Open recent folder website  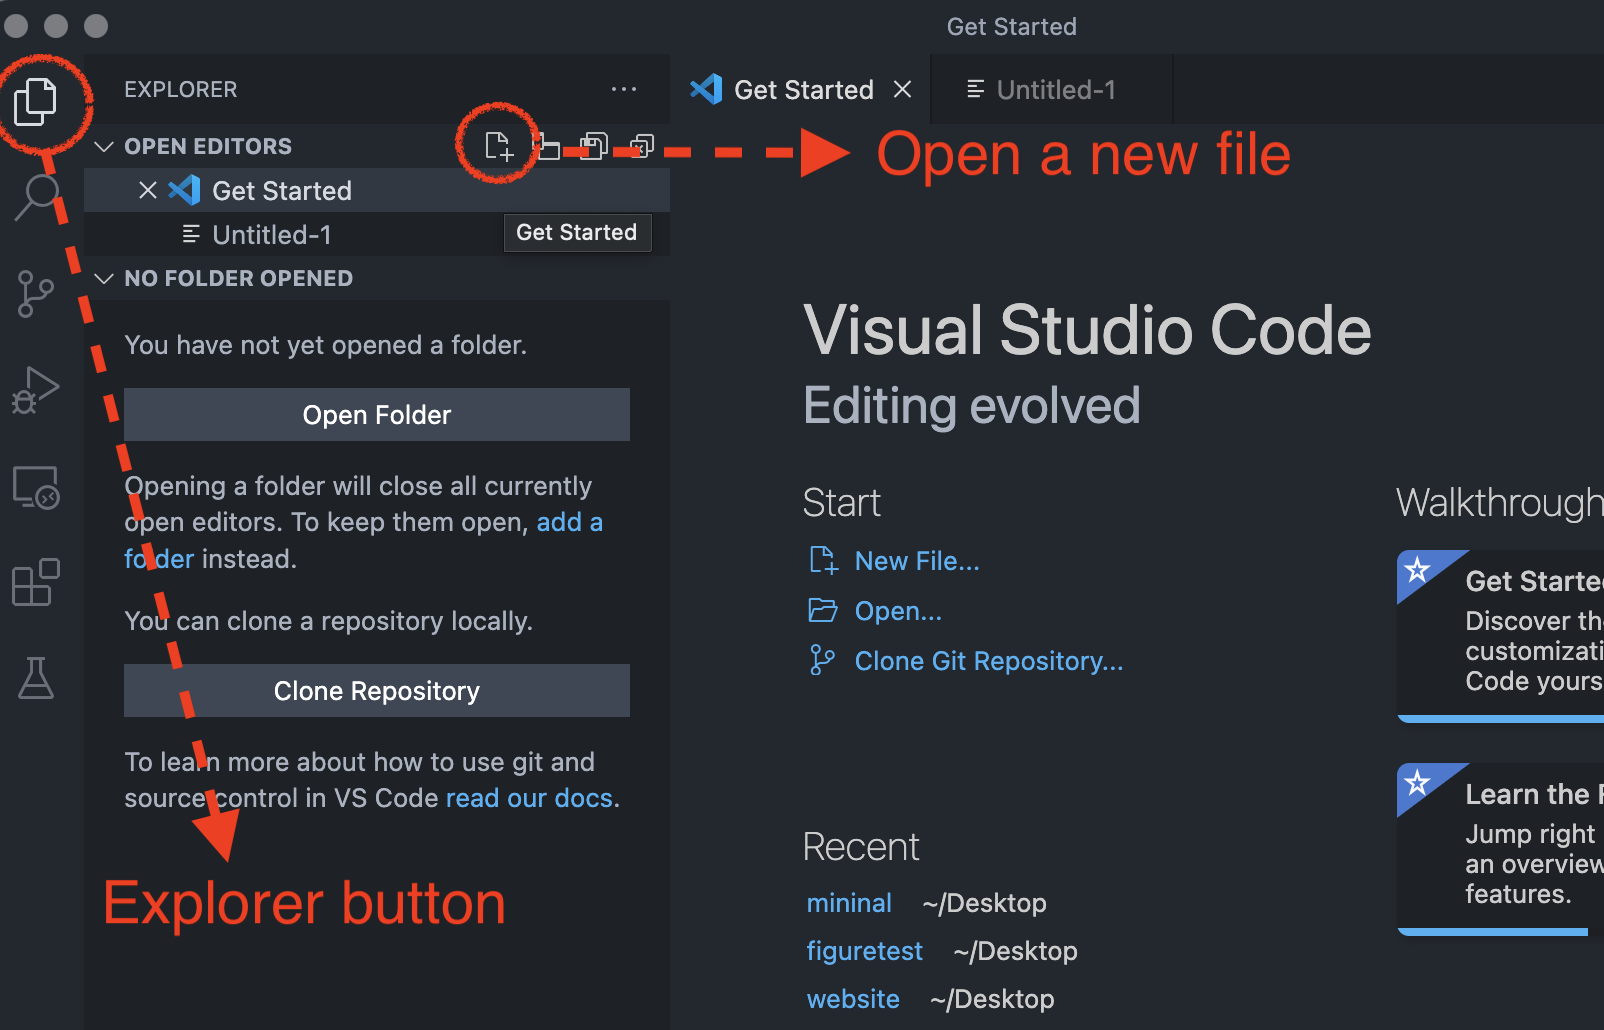(x=853, y=999)
